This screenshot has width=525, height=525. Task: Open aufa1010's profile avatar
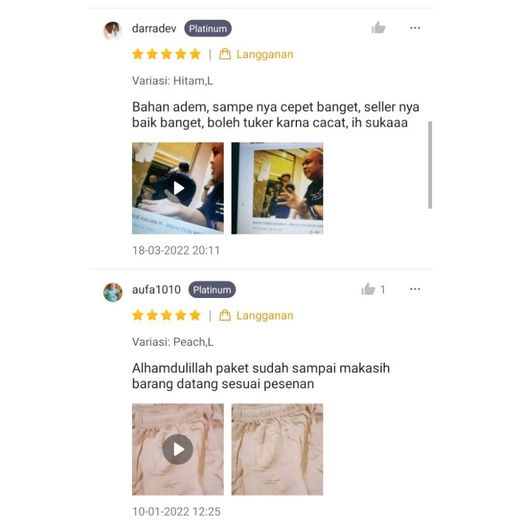(112, 292)
